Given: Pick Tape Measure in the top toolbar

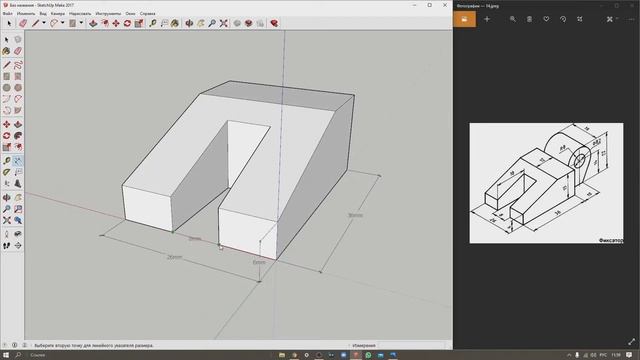Looking at the screenshot, I should [153, 23].
